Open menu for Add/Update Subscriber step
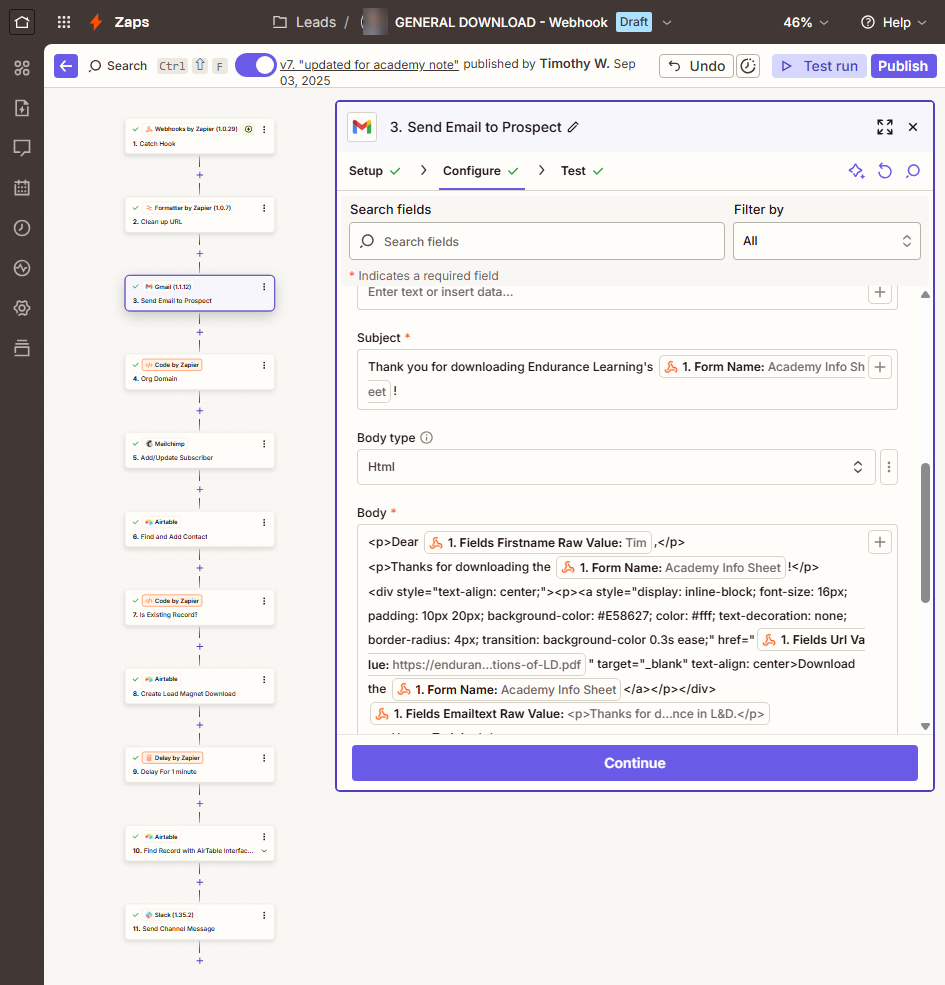This screenshot has height=985, width=945. pos(264,444)
